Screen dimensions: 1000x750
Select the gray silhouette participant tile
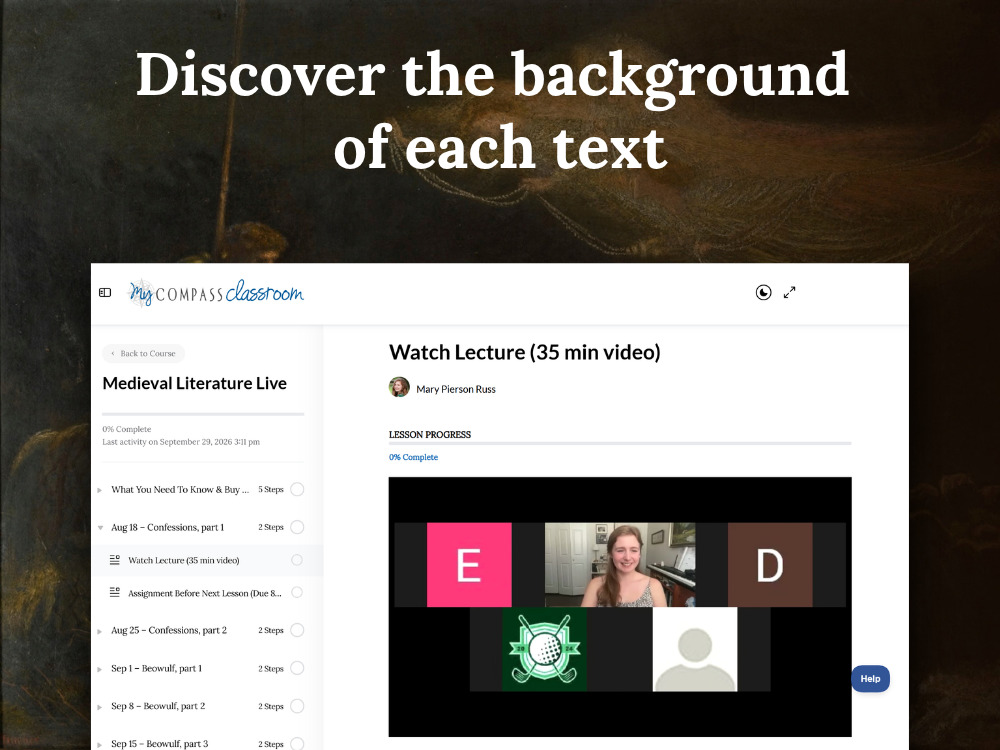695,649
